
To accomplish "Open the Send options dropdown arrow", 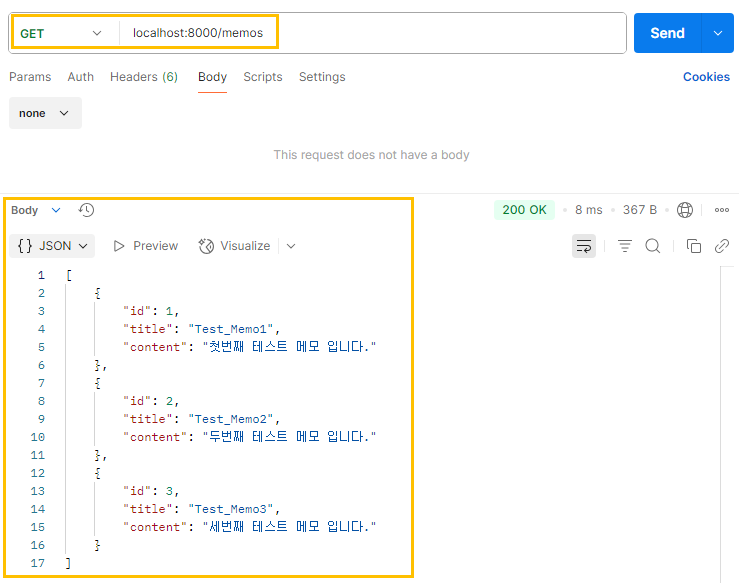I will tap(718, 33).
